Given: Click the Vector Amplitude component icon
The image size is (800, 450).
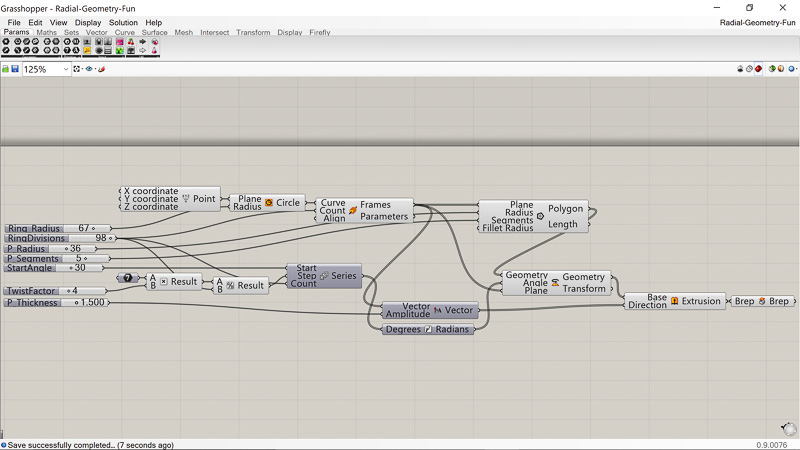Looking at the screenshot, I should 438,310.
